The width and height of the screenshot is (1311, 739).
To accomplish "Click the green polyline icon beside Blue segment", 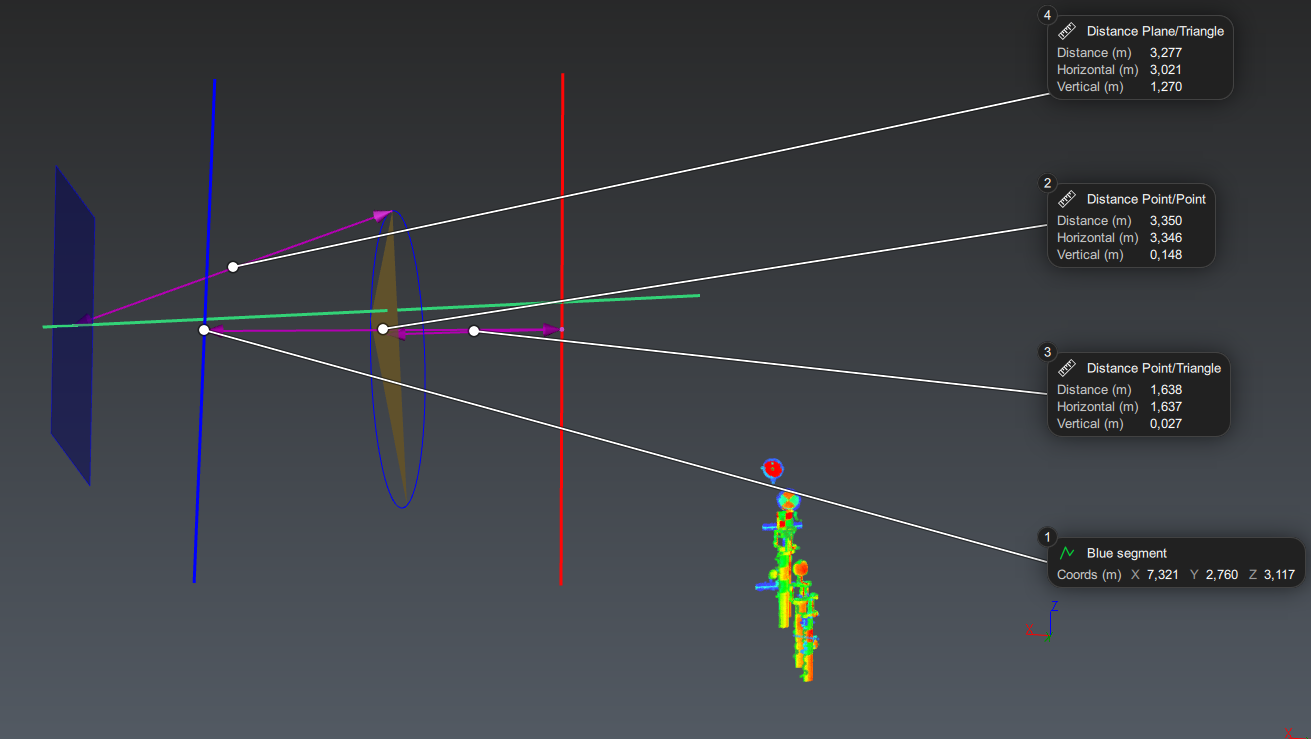I will click(1067, 553).
